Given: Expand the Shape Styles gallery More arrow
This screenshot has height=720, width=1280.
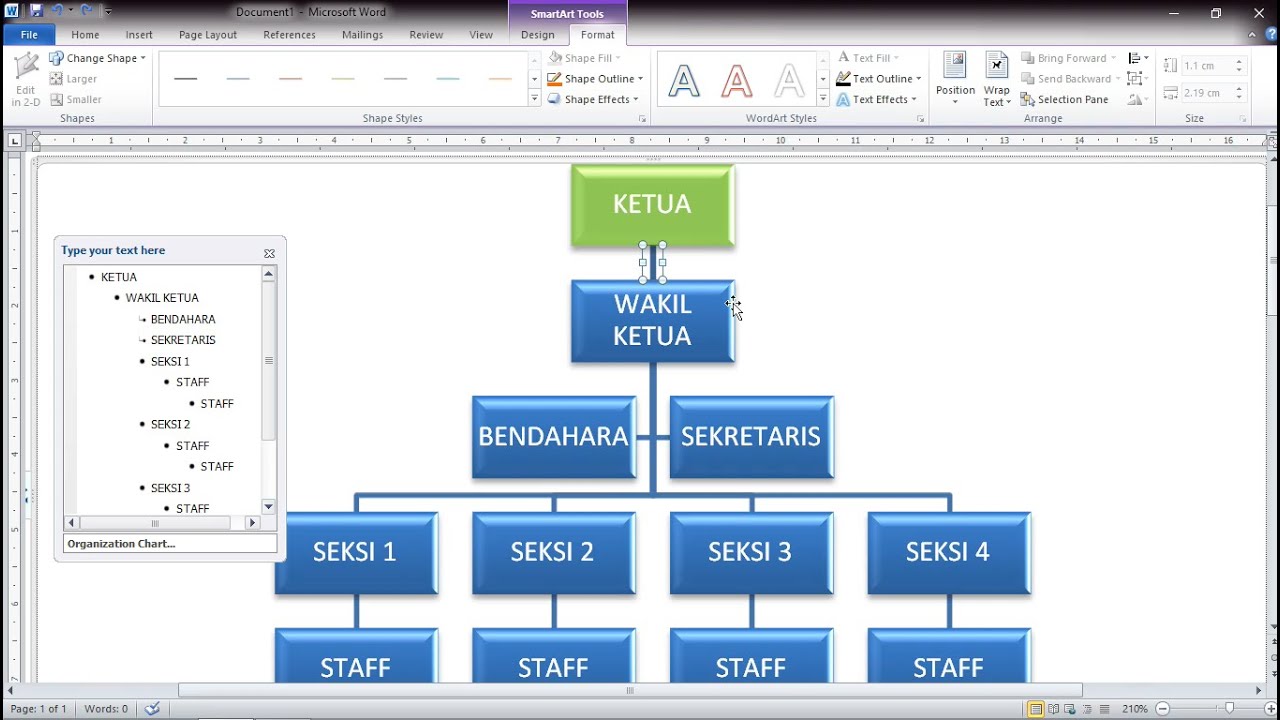Looking at the screenshot, I should 534,99.
